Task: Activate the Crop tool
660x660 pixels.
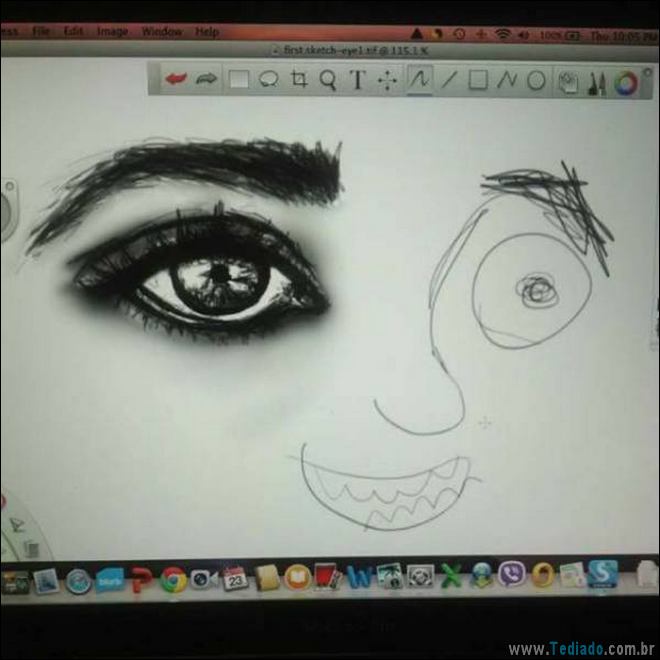Action: [x=298, y=80]
